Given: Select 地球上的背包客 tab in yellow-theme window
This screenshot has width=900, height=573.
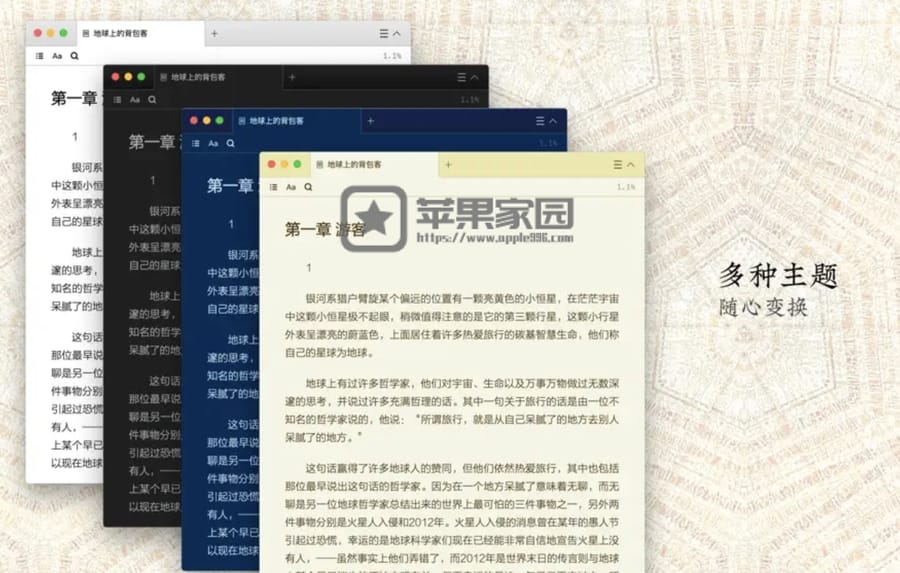Looking at the screenshot, I should 374,164.
